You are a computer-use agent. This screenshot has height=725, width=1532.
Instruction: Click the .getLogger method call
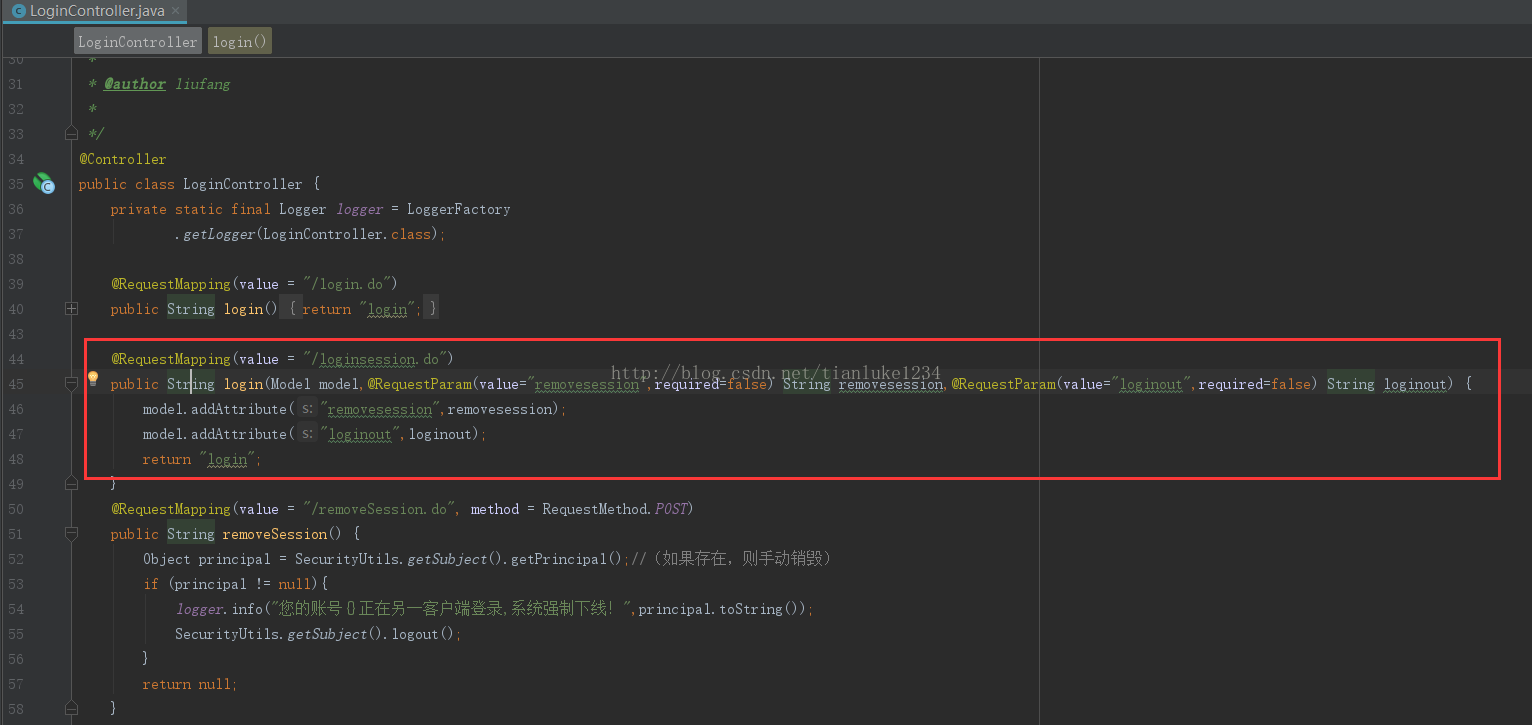click(x=215, y=234)
